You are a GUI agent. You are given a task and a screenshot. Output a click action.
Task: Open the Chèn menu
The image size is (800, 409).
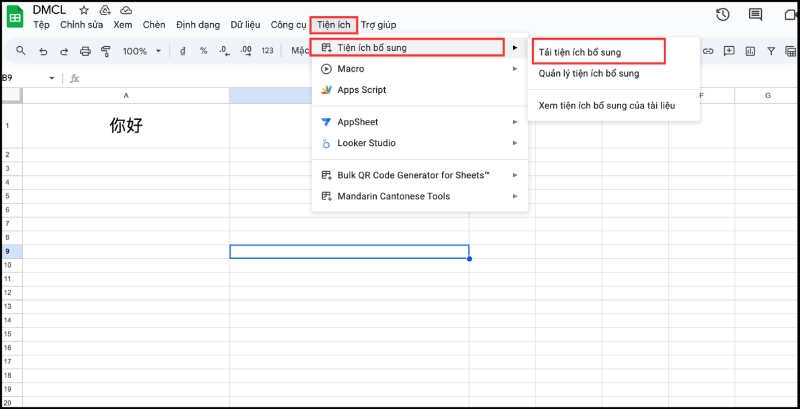click(154, 24)
